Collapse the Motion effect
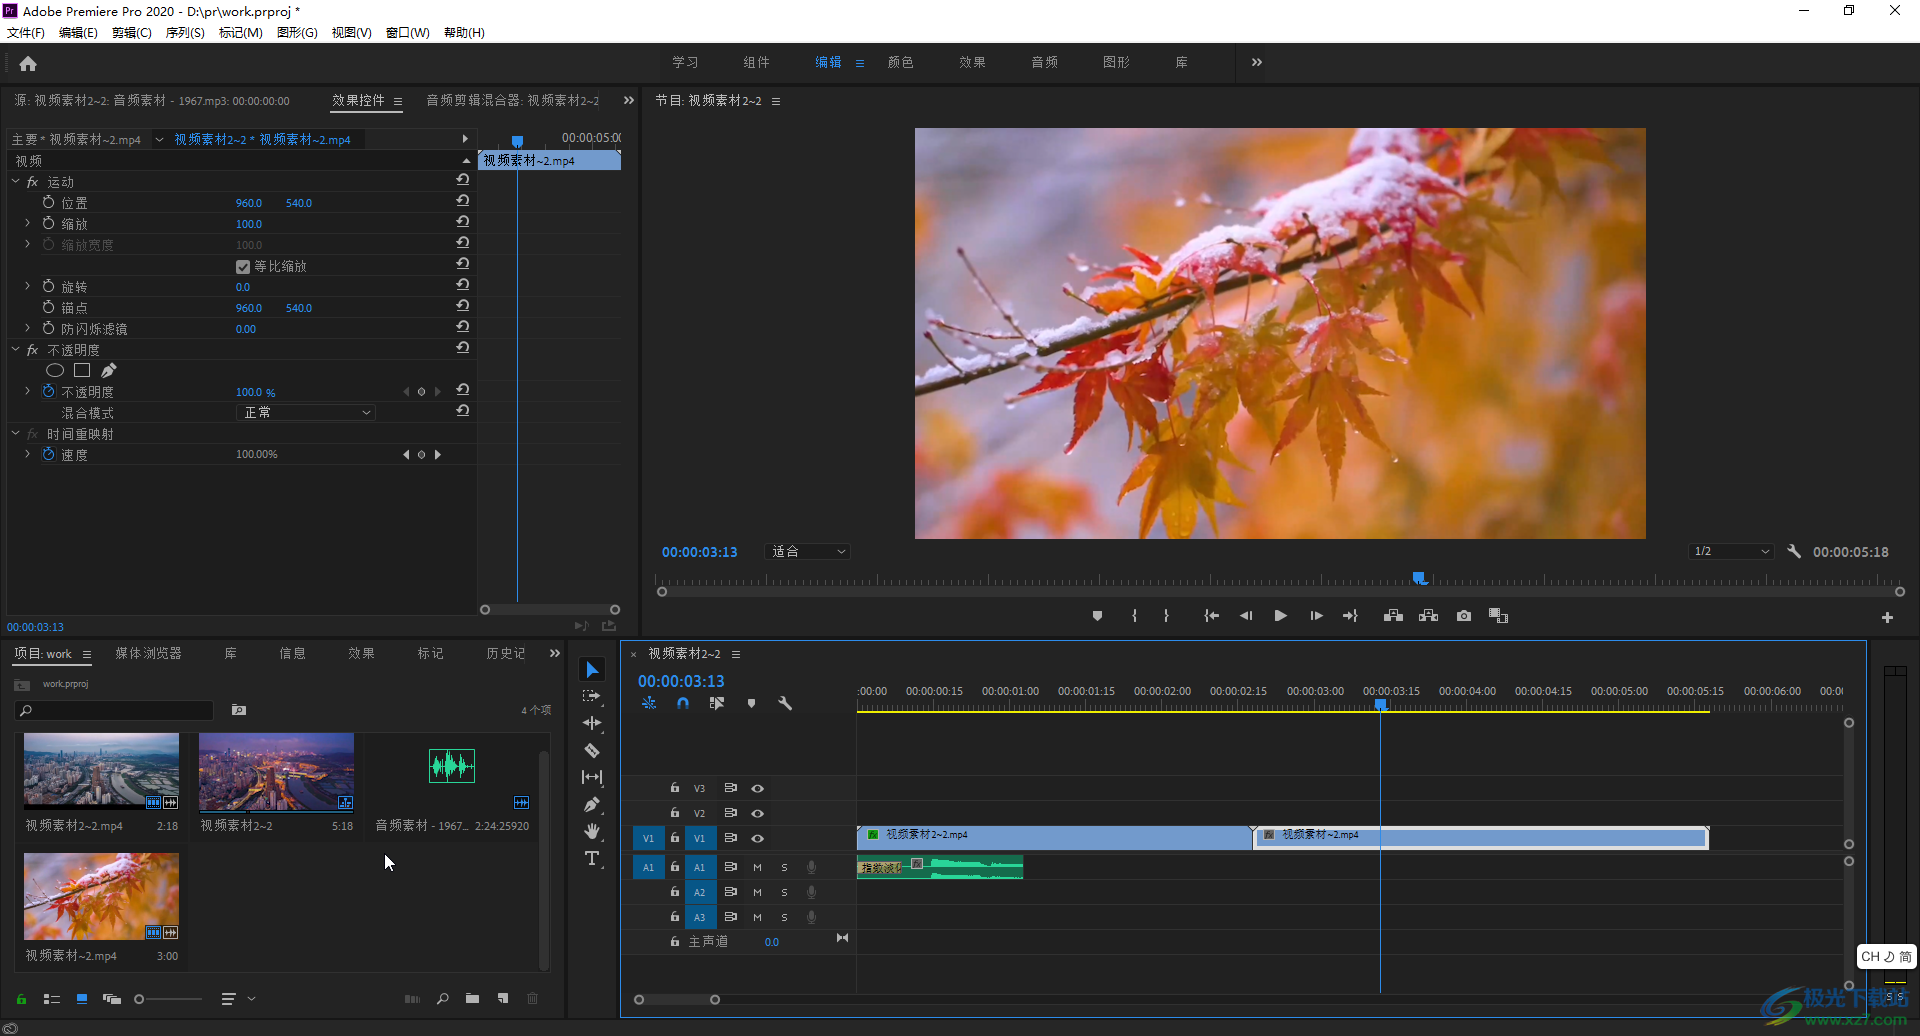 tap(15, 181)
